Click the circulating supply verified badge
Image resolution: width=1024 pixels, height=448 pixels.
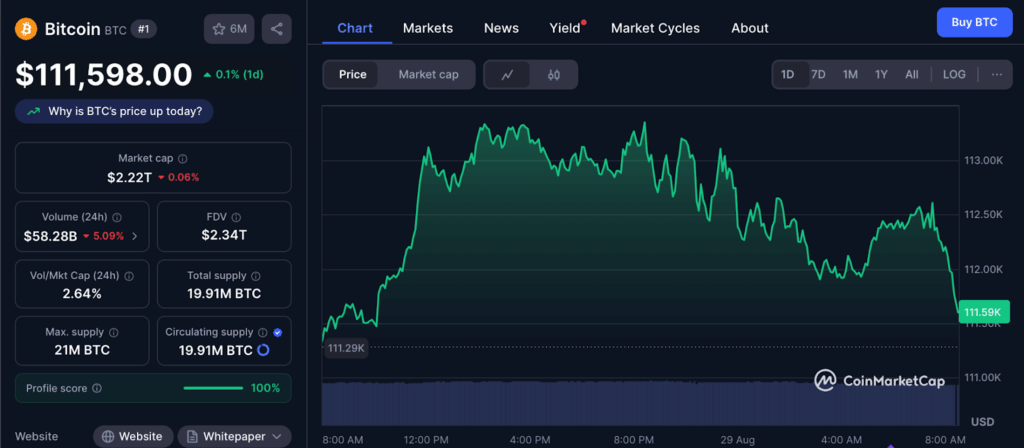[x=277, y=333]
